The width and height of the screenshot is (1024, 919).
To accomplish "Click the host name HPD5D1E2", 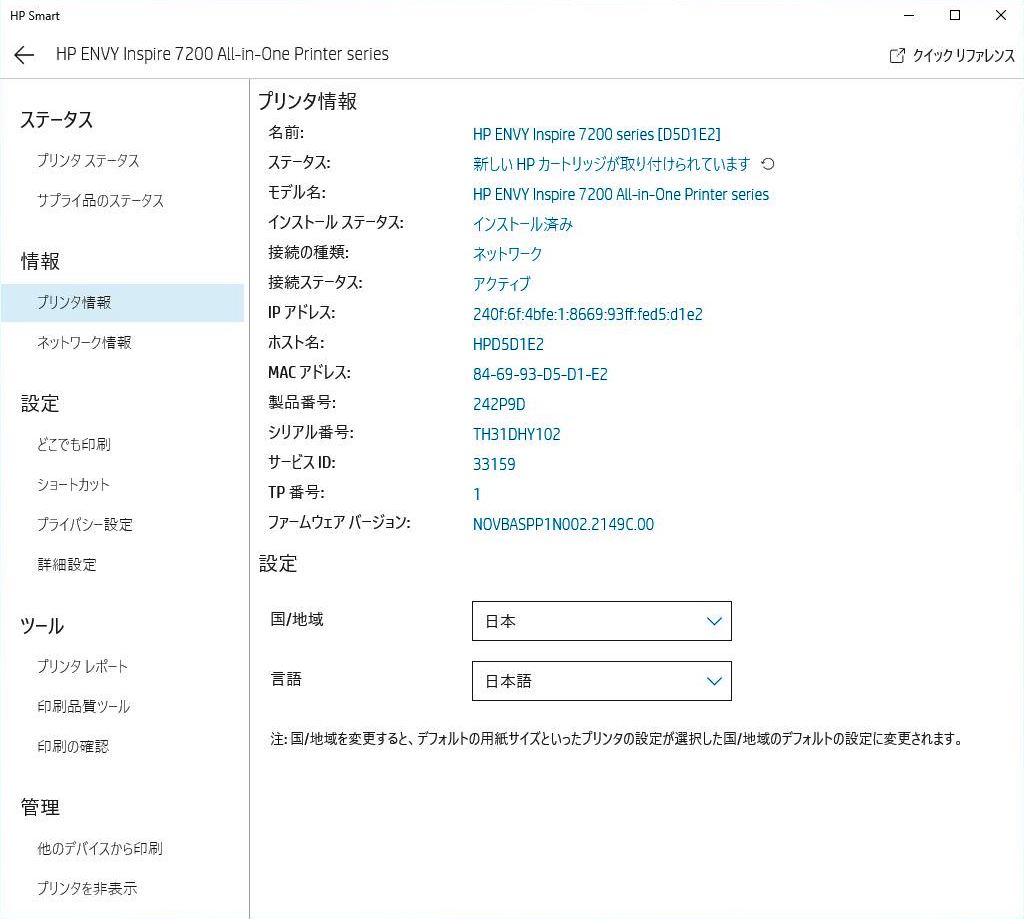I will click(x=508, y=344).
